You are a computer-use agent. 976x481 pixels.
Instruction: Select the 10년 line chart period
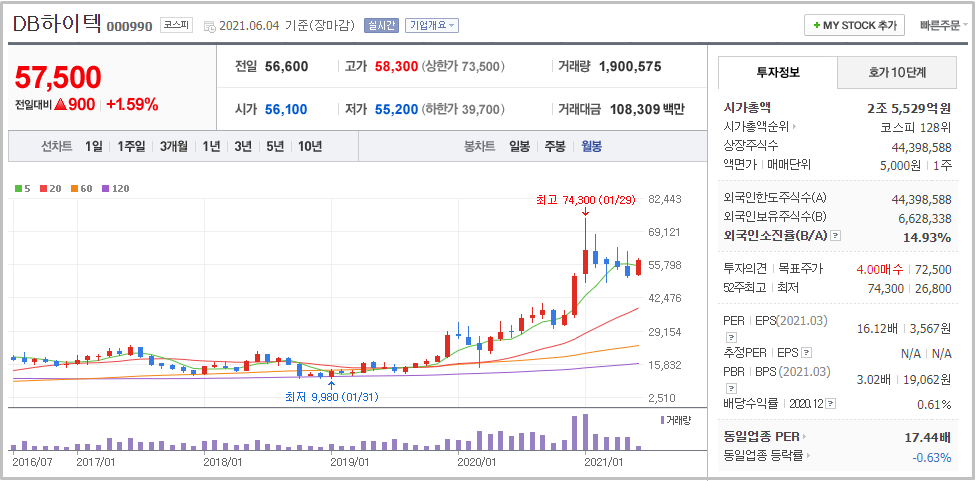(x=310, y=146)
